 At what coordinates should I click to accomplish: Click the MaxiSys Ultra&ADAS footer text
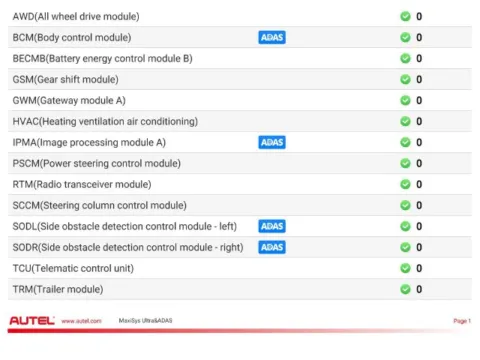point(145,321)
